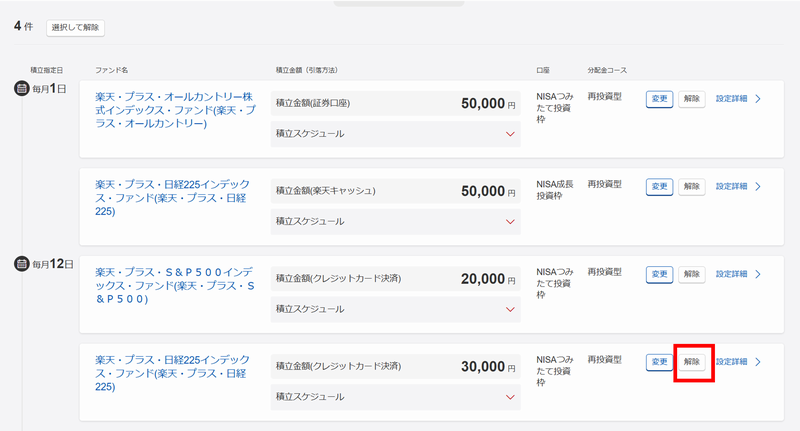Expand 積立スケジュール for 50,000円 日経225 fund
This screenshot has width=800, height=431.
click(x=510, y=222)
